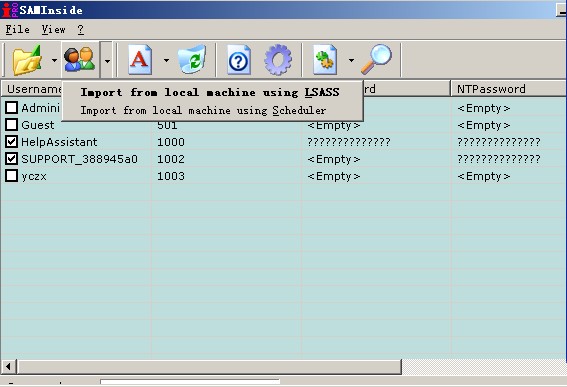This screenshot has height=387, width=567.
Task: Select the SUPPORT_388945a0 username text
Action: [80, 159]
